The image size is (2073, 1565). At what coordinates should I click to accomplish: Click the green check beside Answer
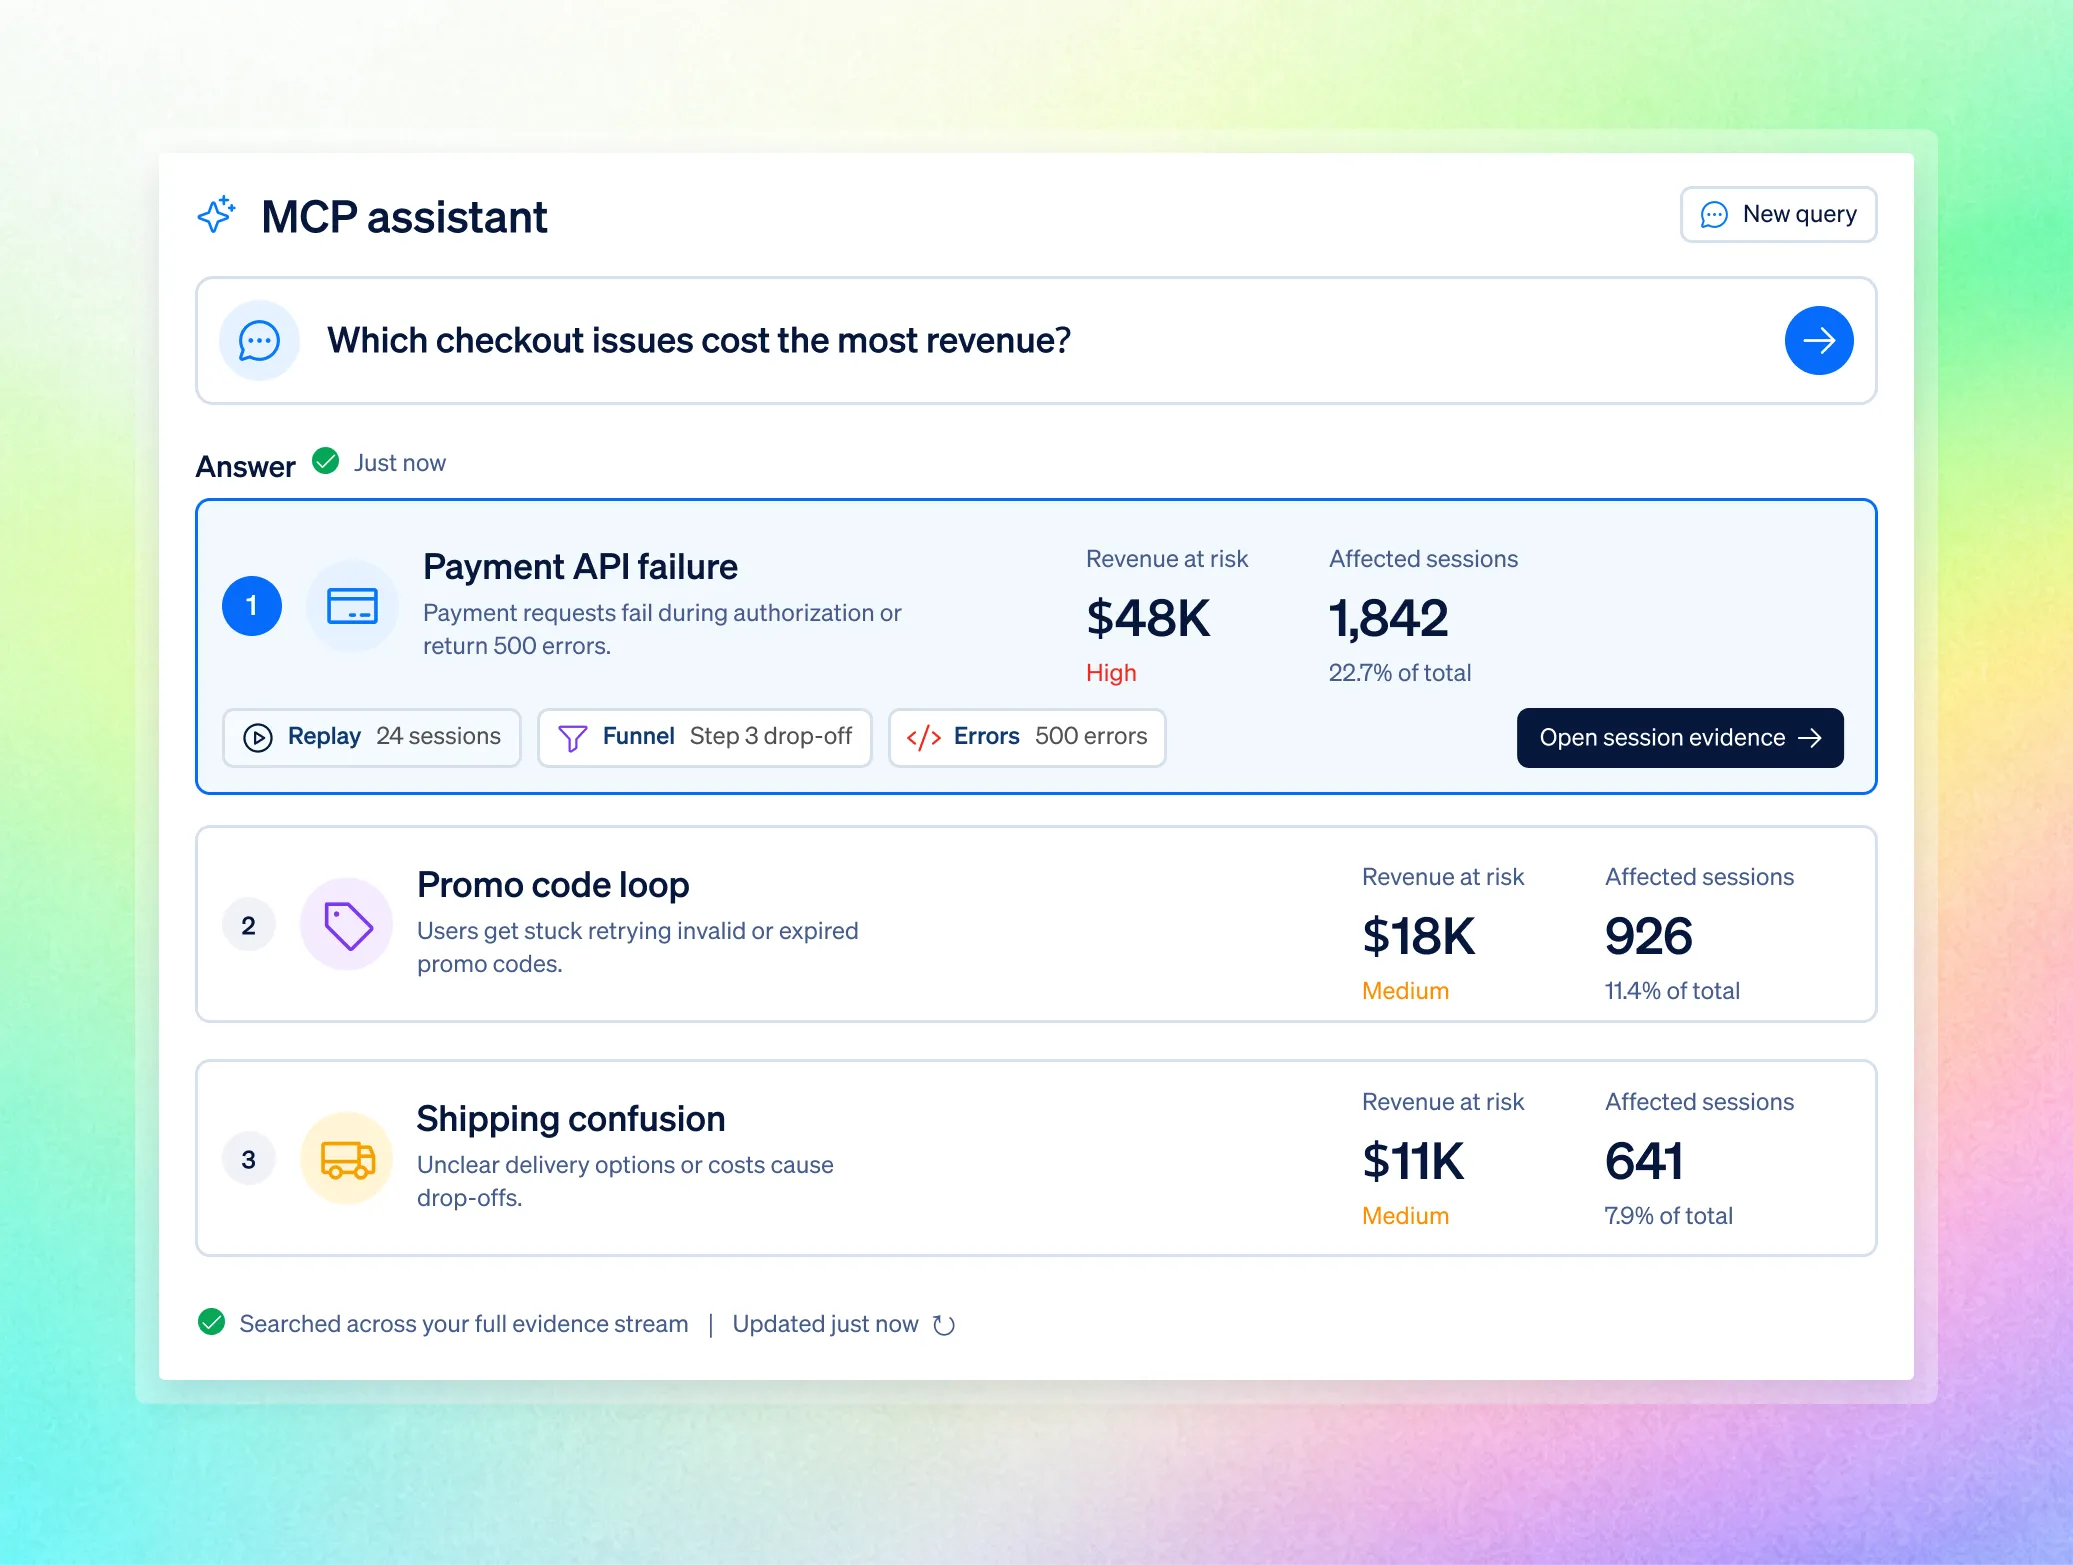pos(325,461)
